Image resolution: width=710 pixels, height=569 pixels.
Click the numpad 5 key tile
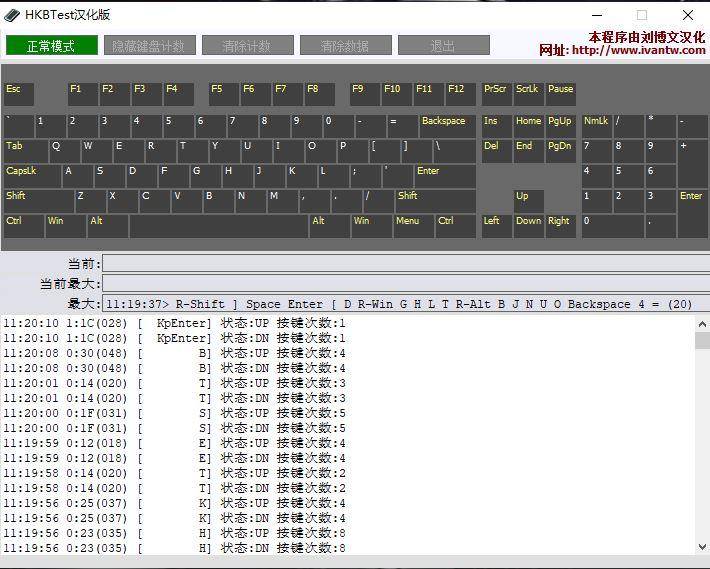click(629, 176)
